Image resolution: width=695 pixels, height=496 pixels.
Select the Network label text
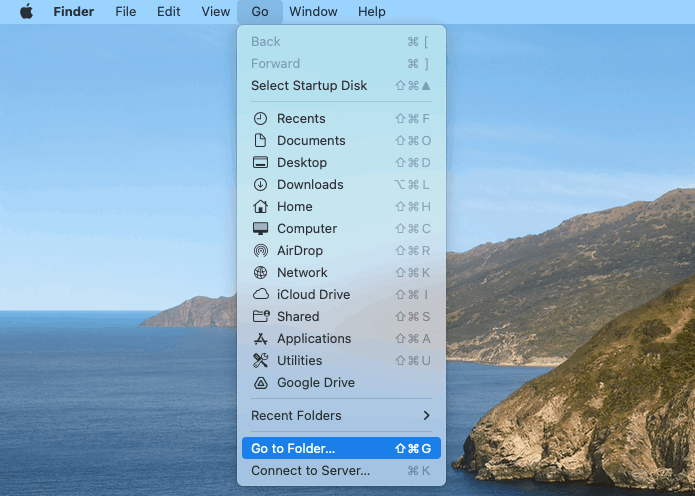[302, 273]
